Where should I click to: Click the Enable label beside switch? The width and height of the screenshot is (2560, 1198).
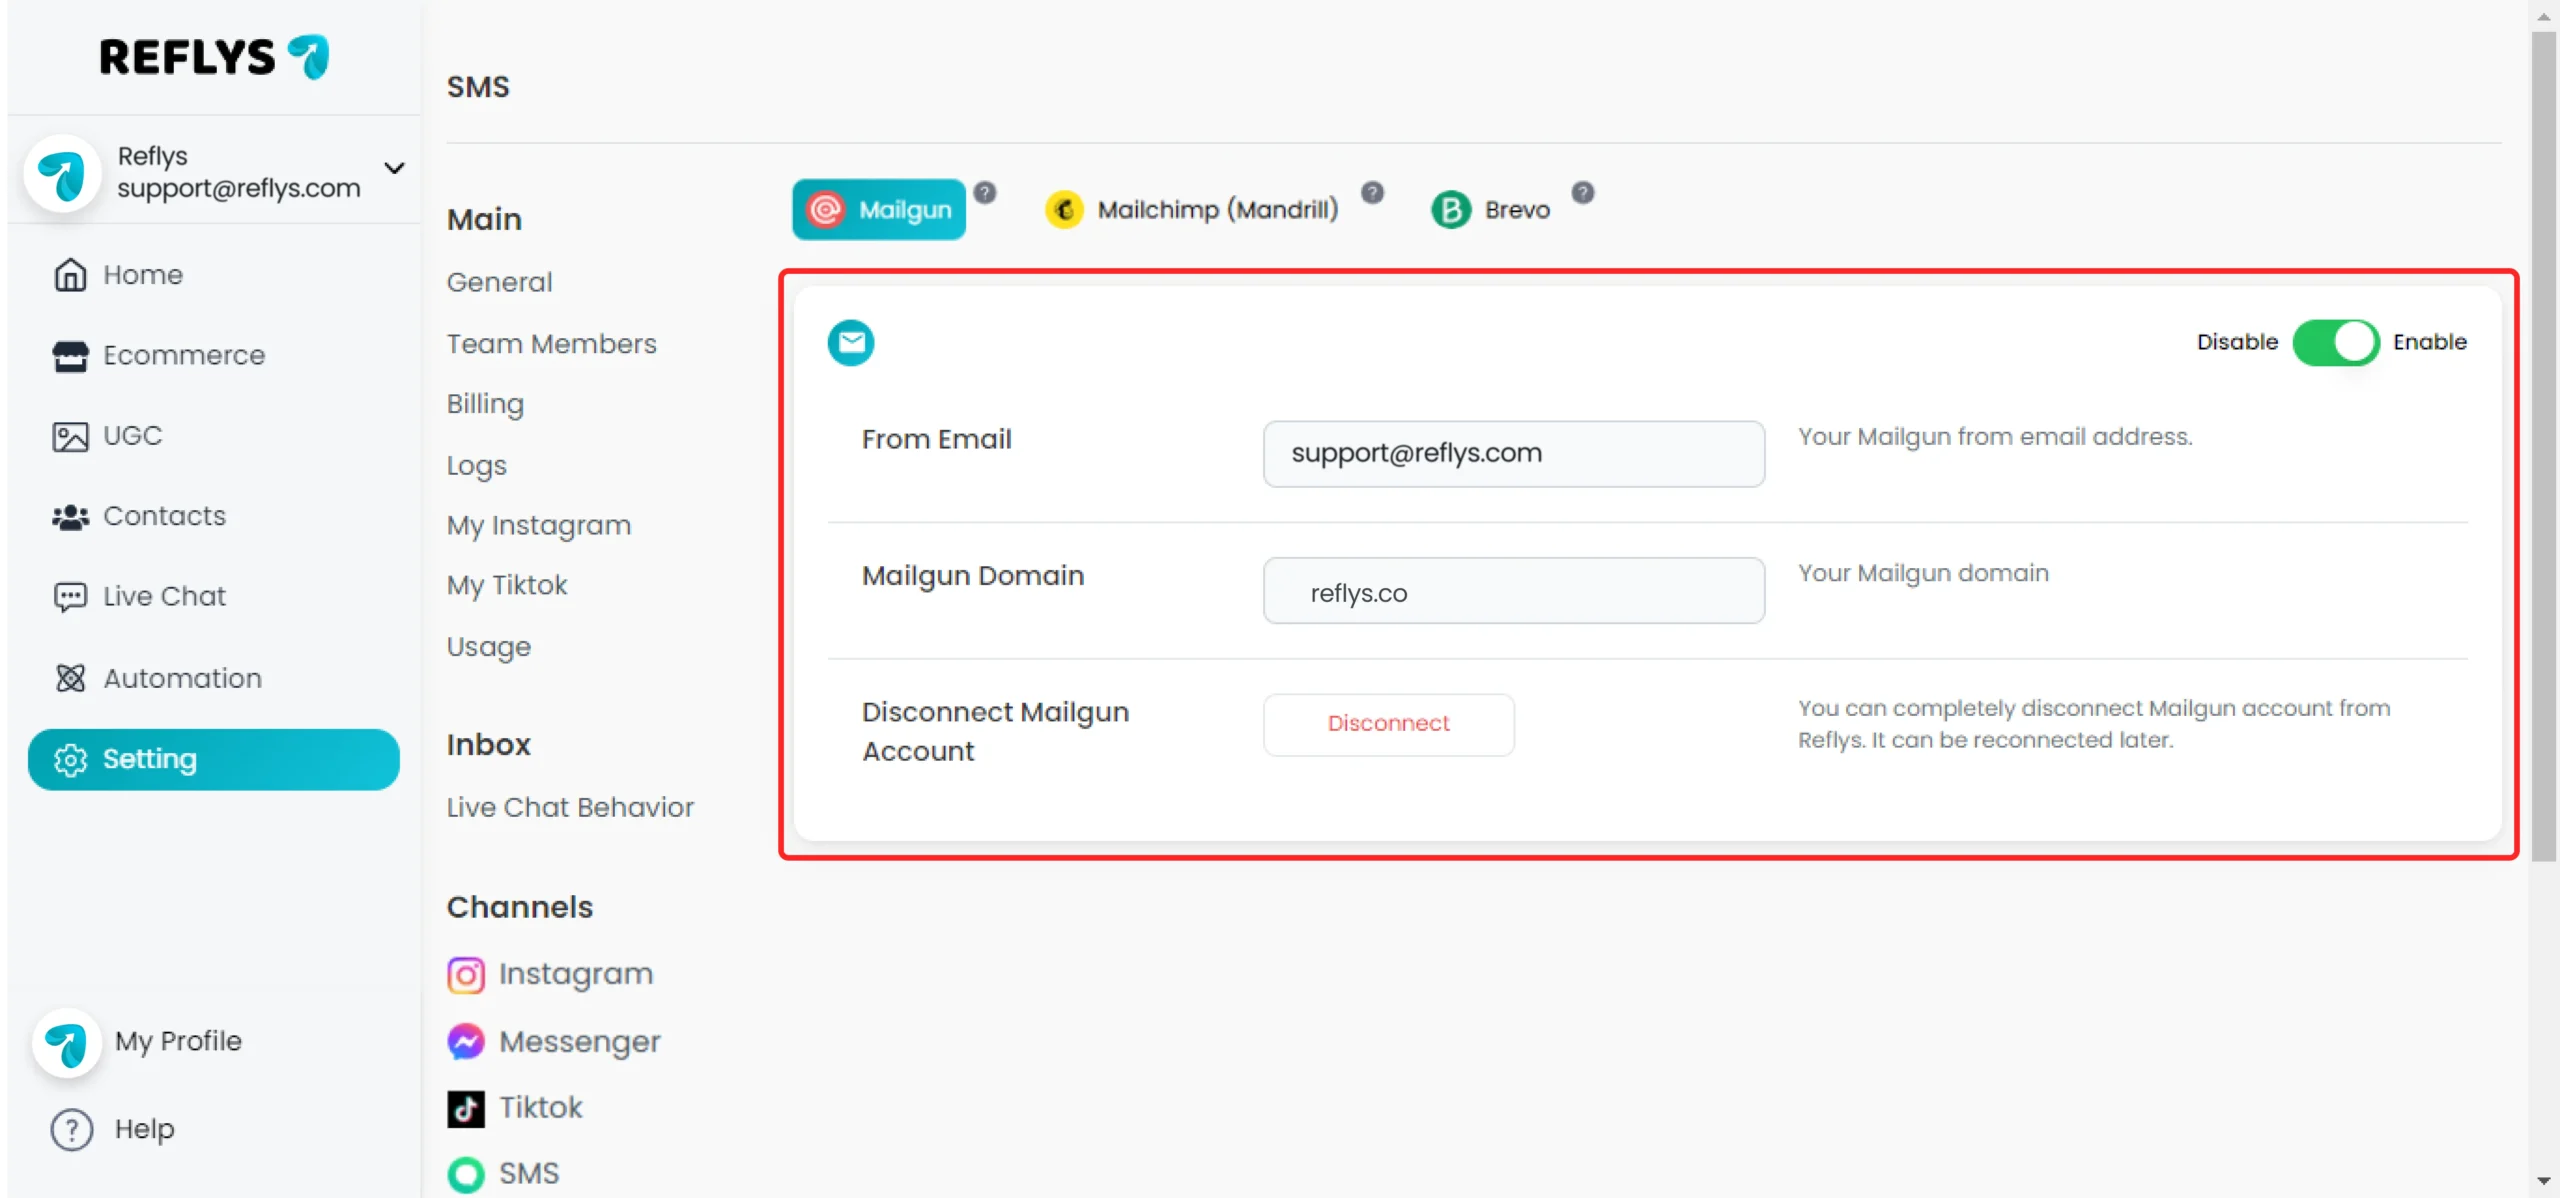pos(2429,342)
